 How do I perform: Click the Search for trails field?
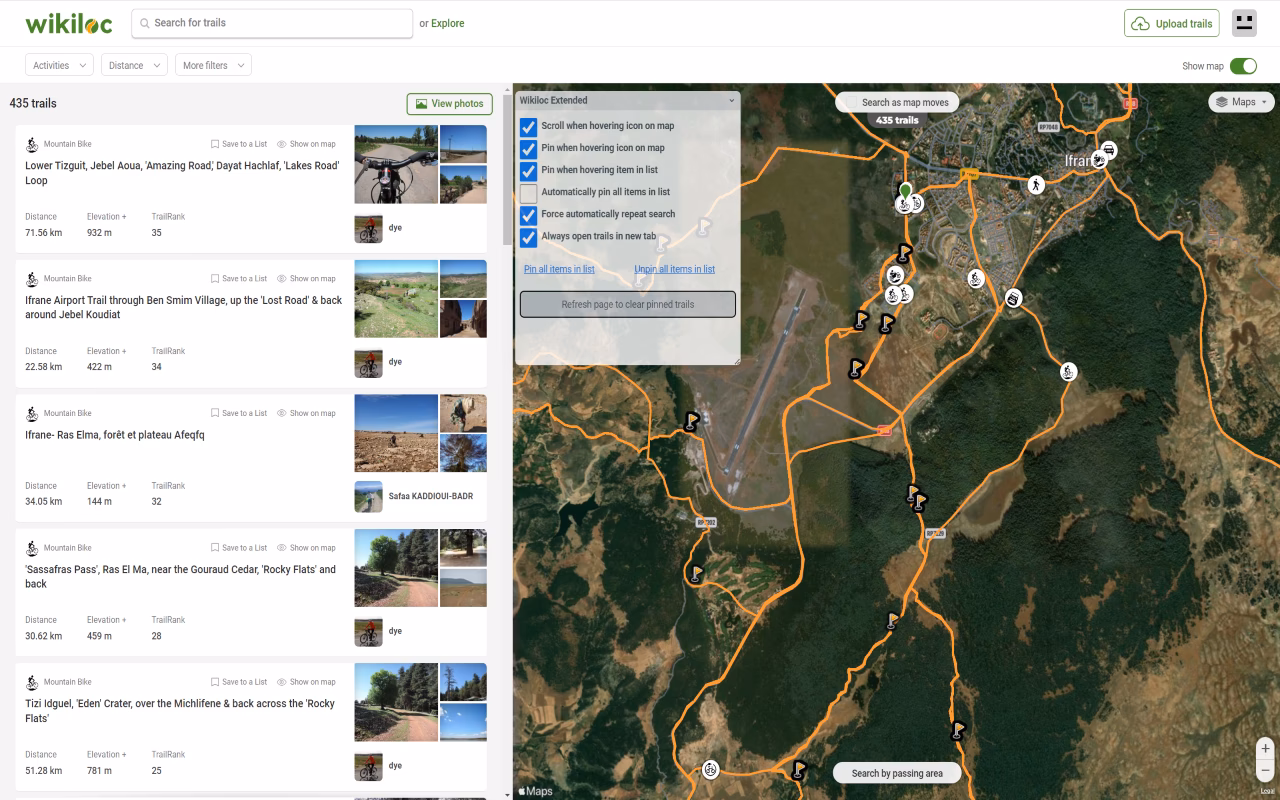[x=272, y=23]
